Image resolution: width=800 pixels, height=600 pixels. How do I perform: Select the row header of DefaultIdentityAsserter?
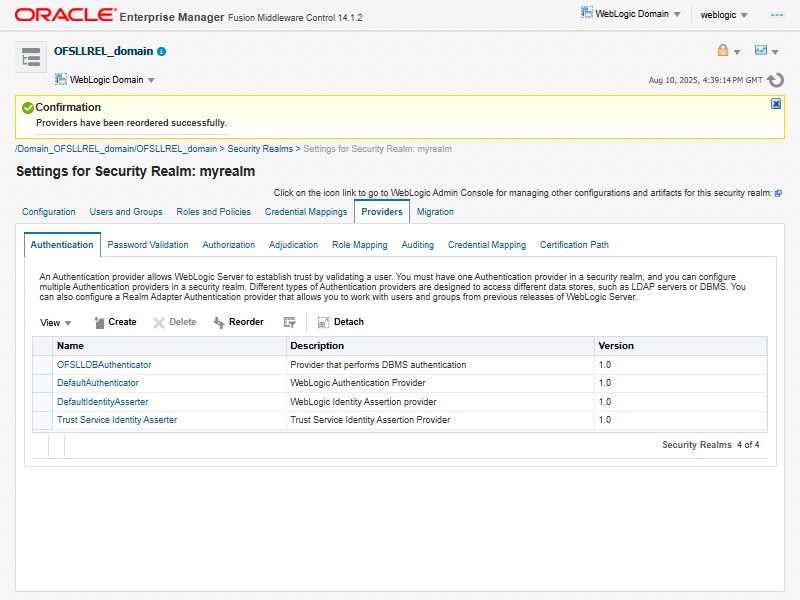(x=42, y=402)
